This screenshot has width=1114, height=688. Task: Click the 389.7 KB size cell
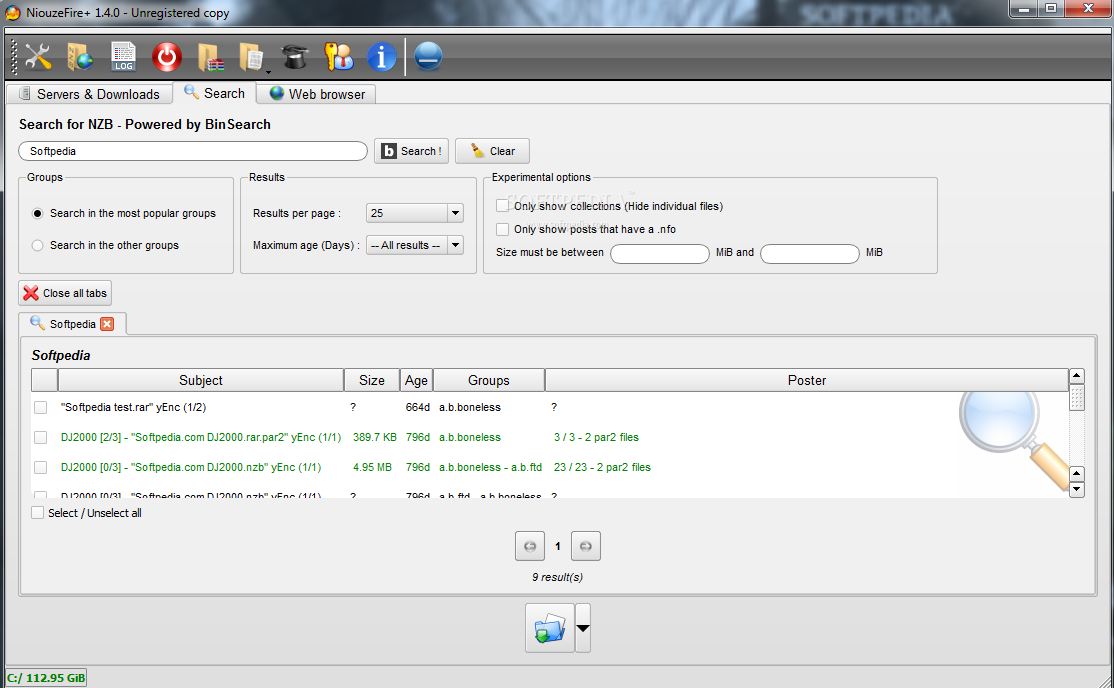375,437
